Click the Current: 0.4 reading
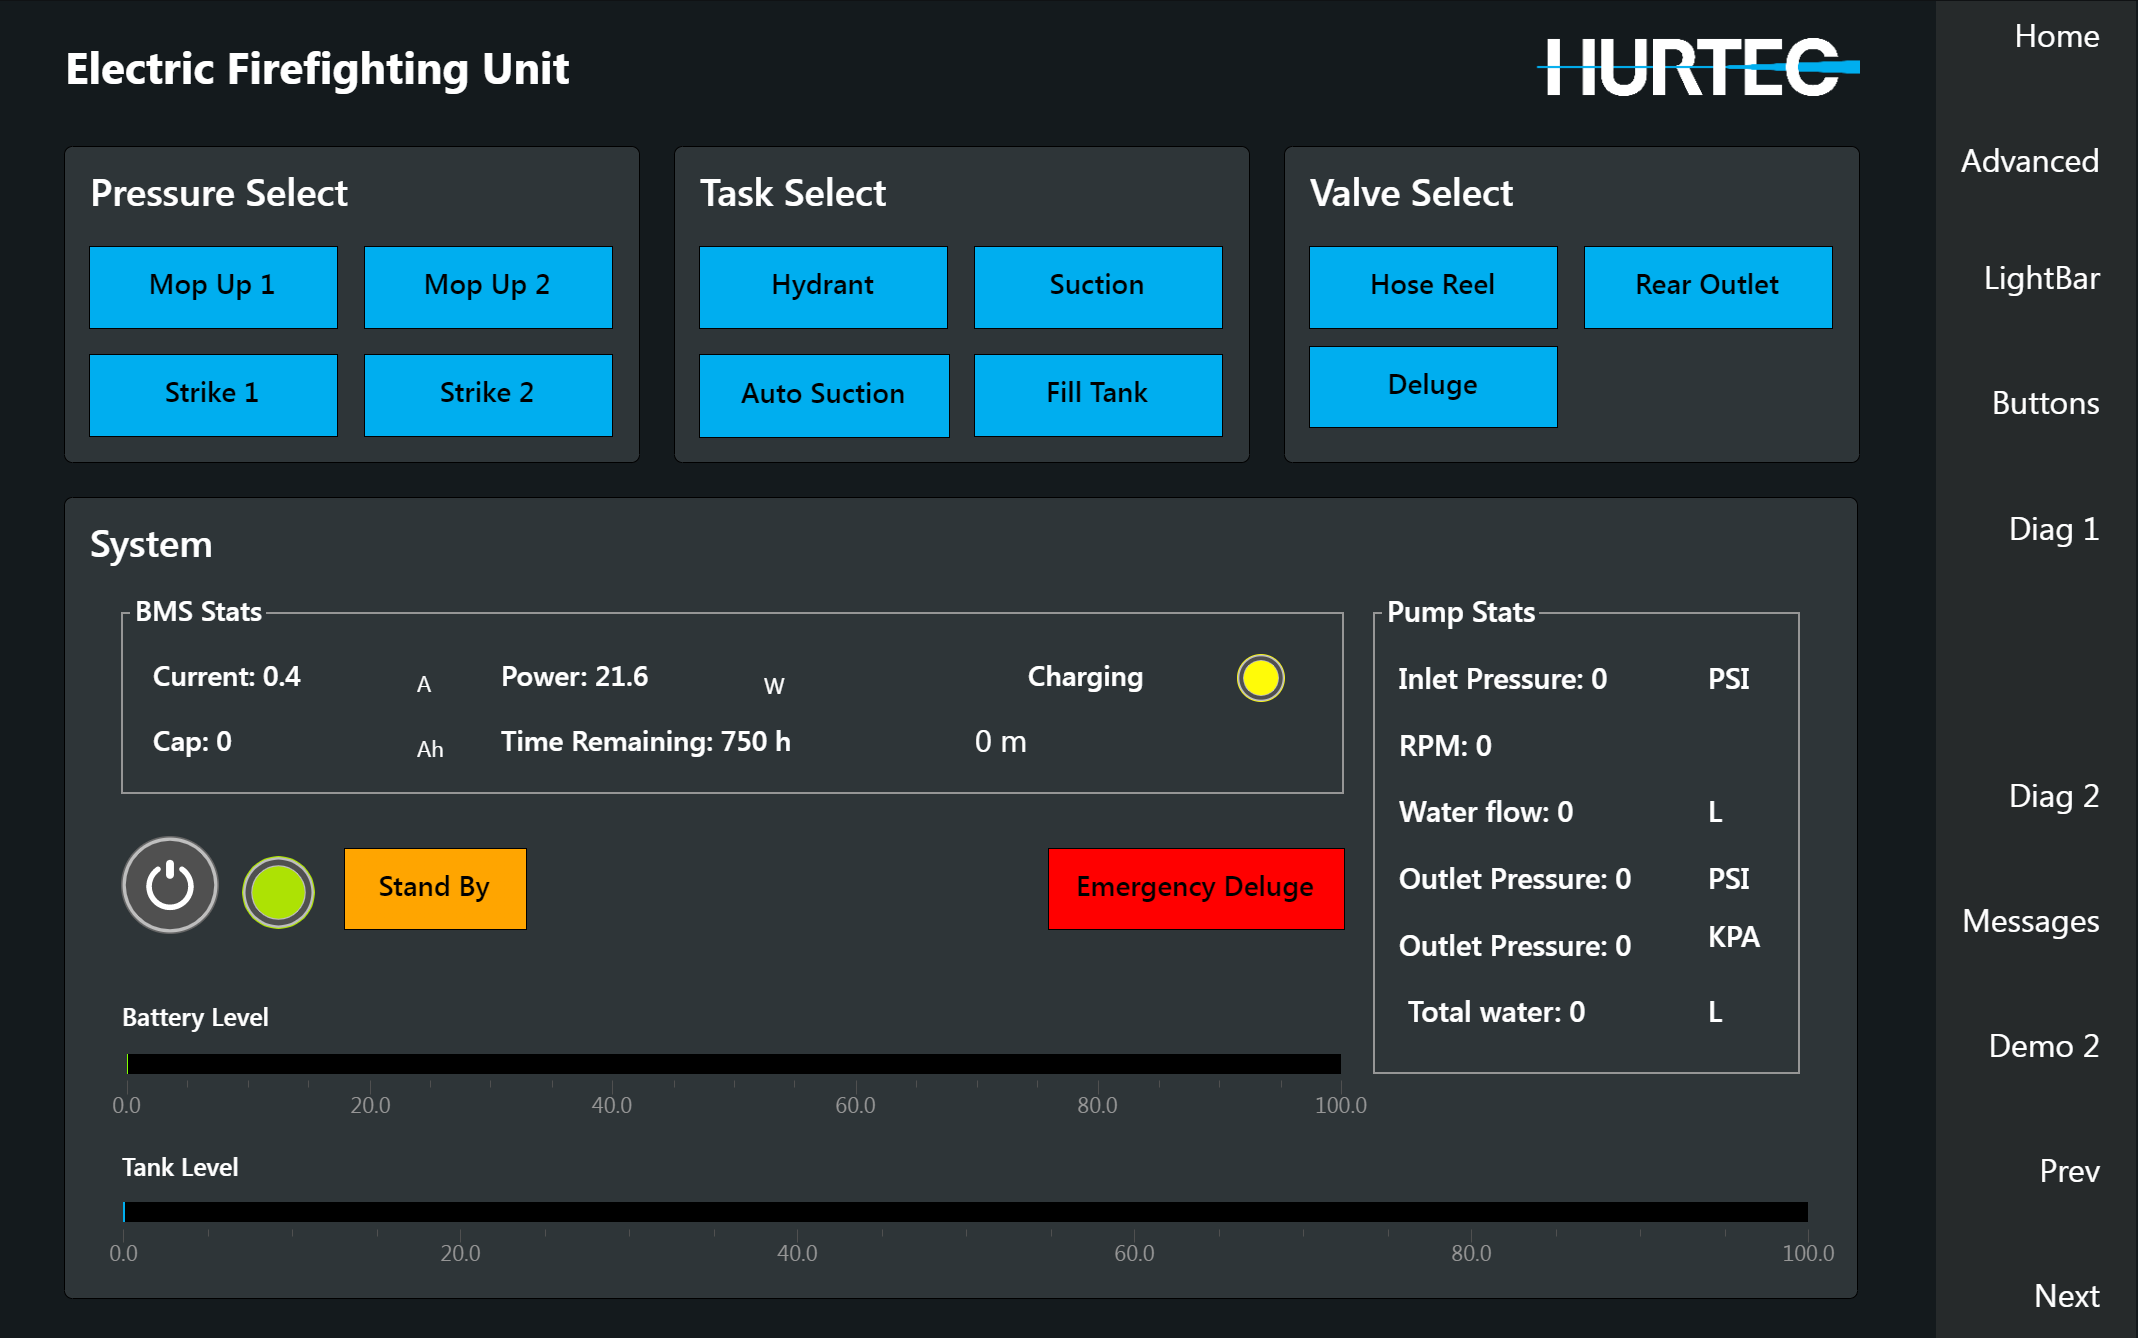The height and width of the screenshot is (1338, 2138). coord(227,677)
